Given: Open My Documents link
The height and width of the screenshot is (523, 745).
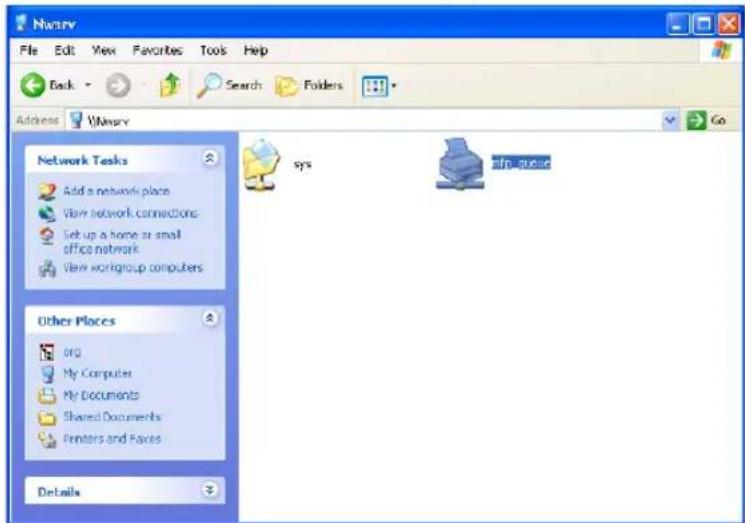Looking at the screenshot, I should pyautogui.click(x=101, y=395).
